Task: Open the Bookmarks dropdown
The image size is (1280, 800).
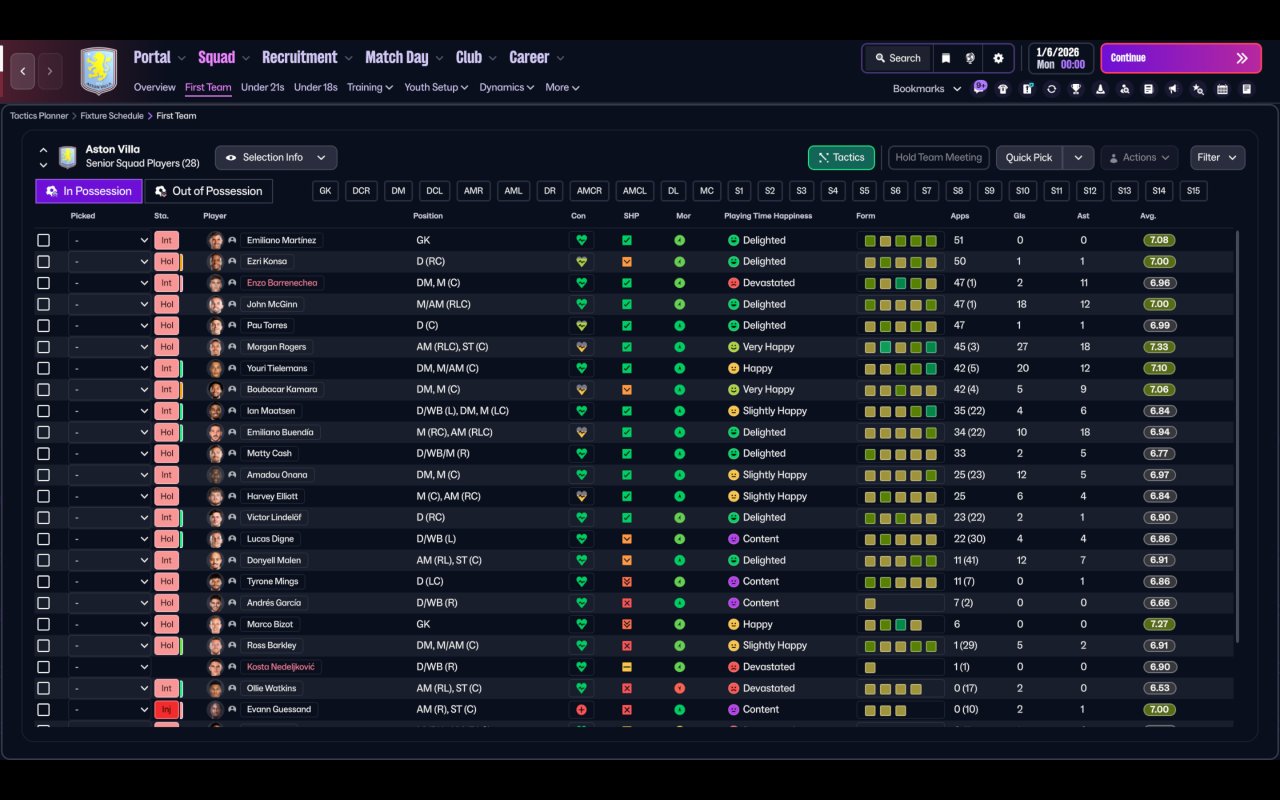Action: point(927,89)
